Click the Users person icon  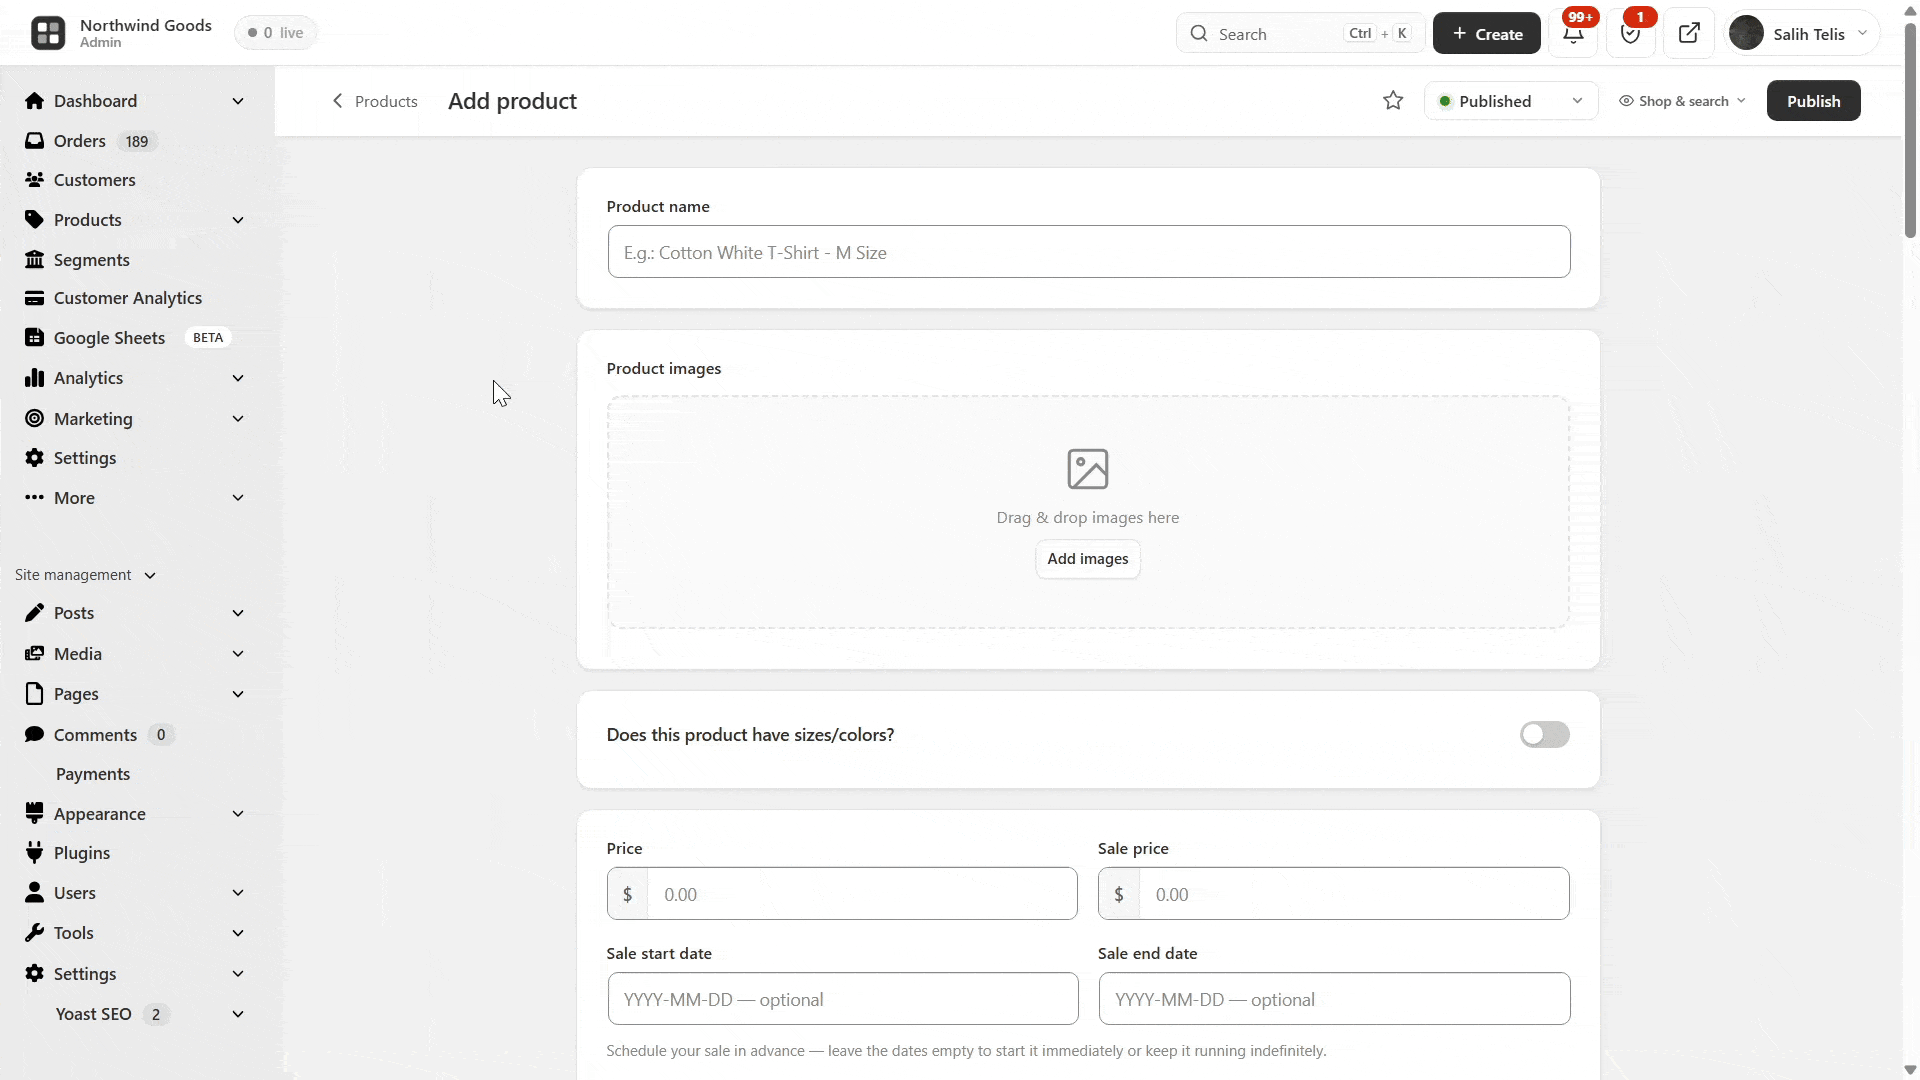34,893
